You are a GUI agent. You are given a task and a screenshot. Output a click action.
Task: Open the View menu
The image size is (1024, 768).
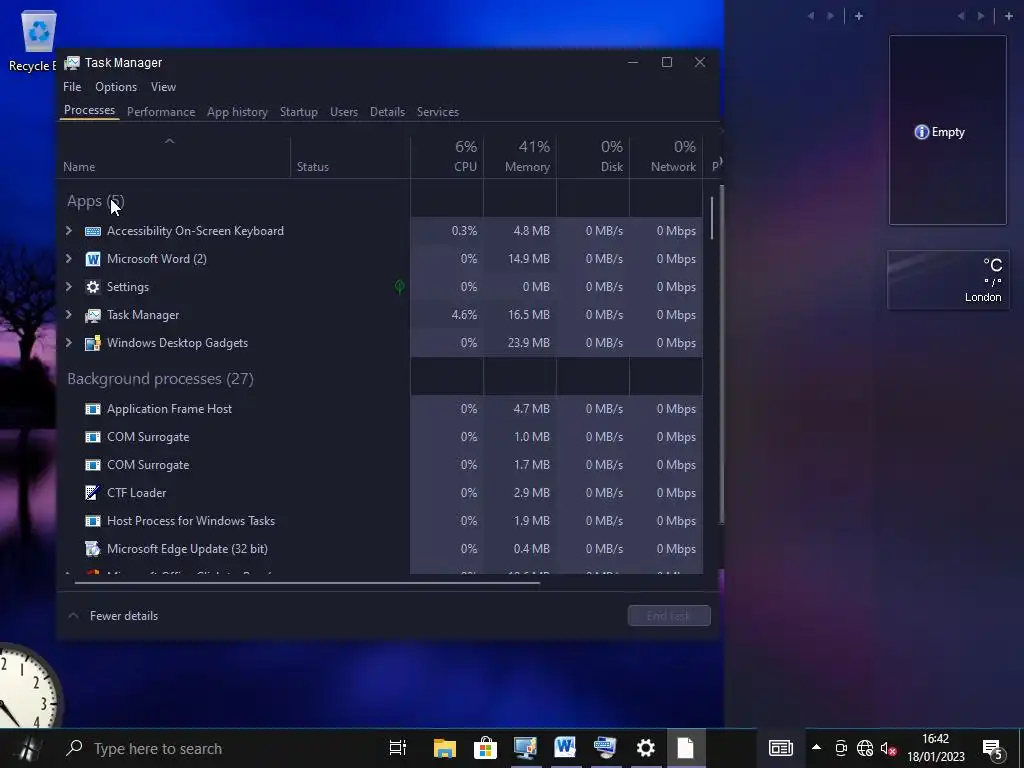[x=163, y=87]
